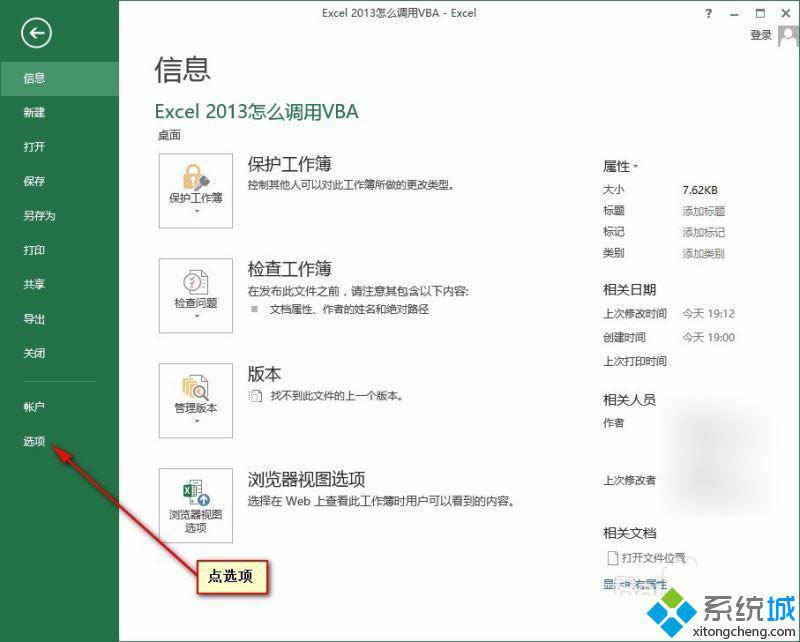Select 新建 in the sidebar
The height and width of the screenshot is (642, 800).
tap(33, 112)
